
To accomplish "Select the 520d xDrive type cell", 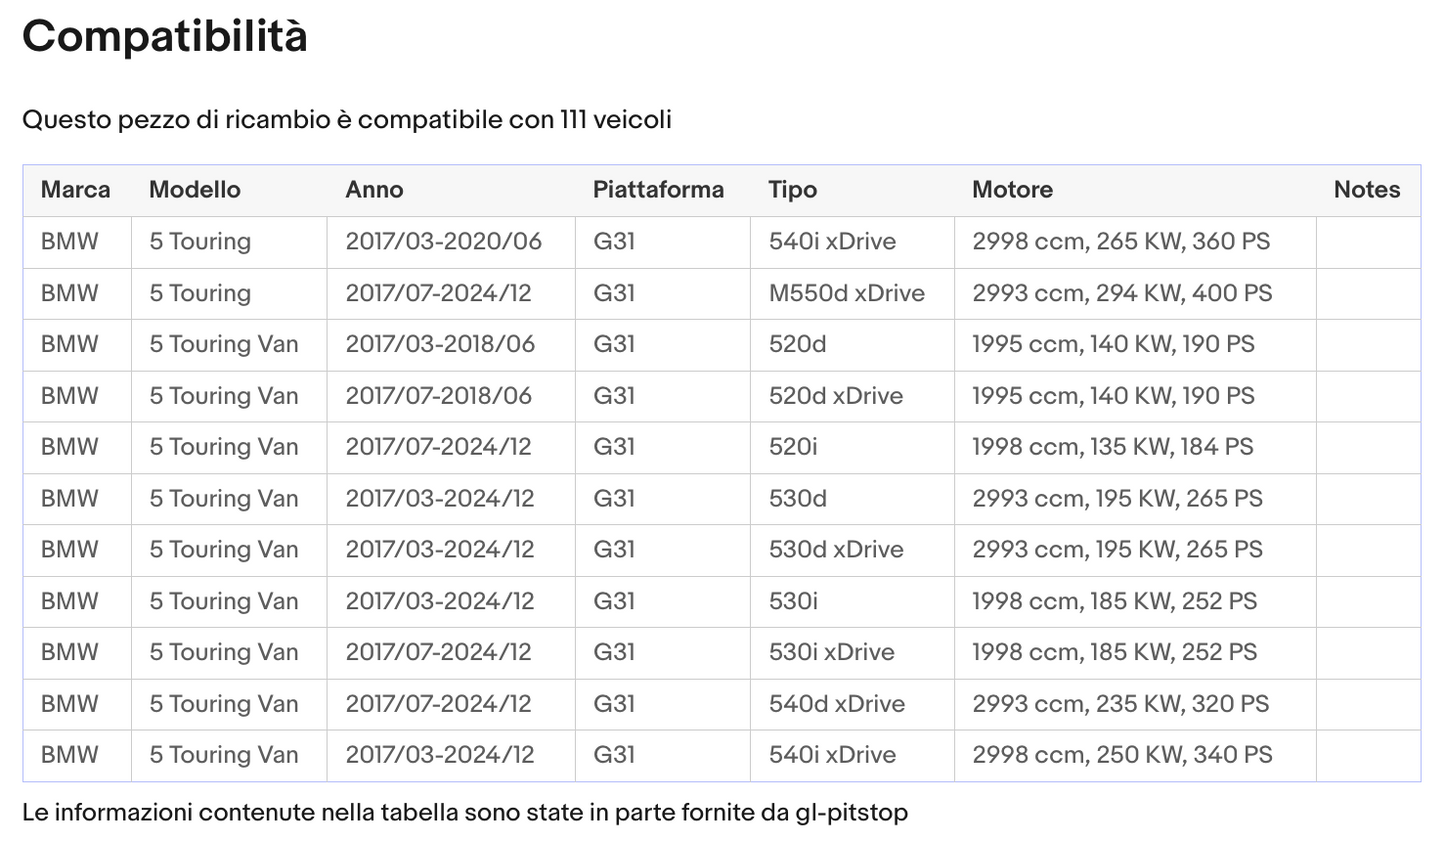I will [x=835, y=396].
